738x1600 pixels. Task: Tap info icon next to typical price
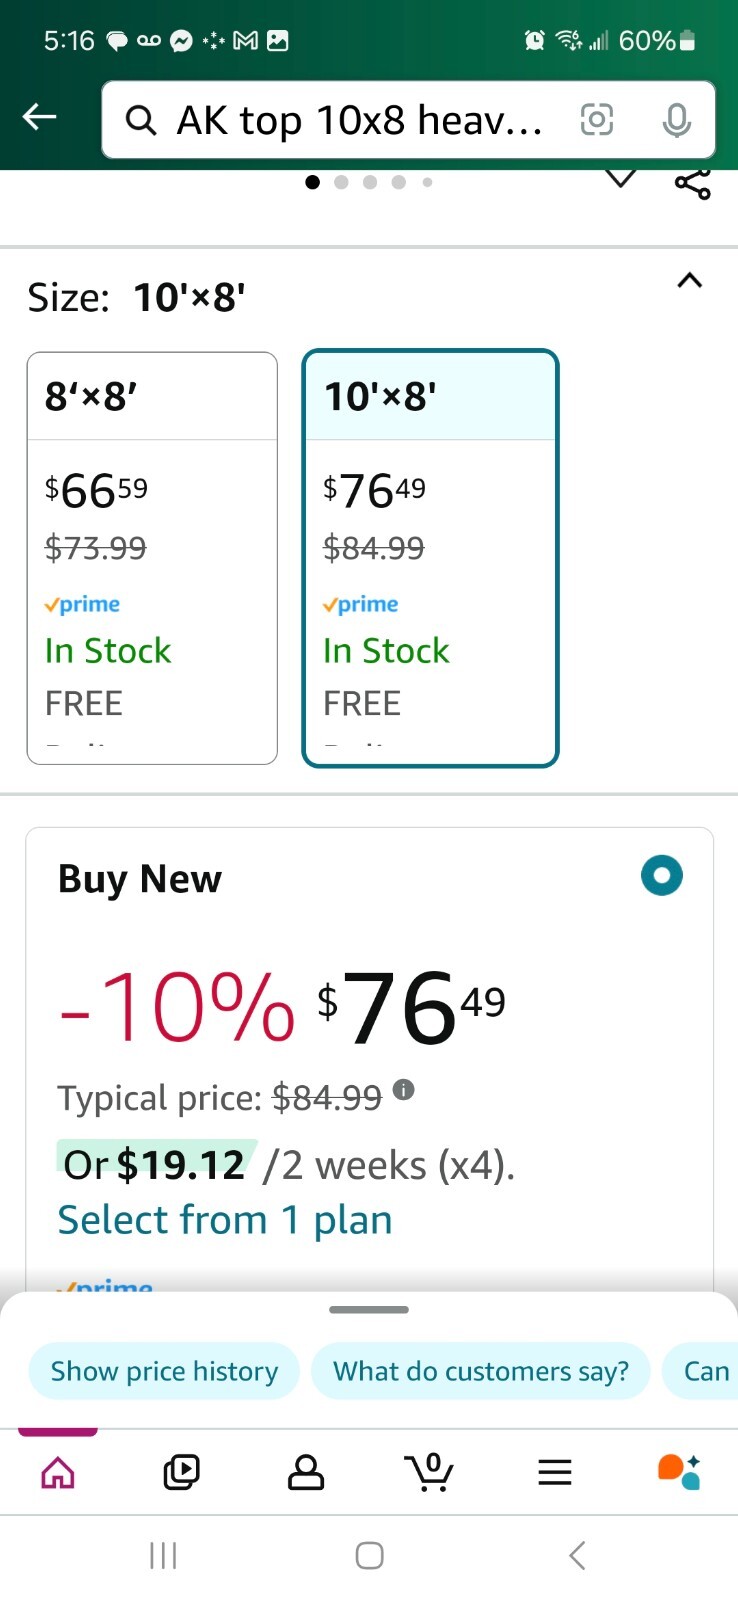[x=403, y=1090]
